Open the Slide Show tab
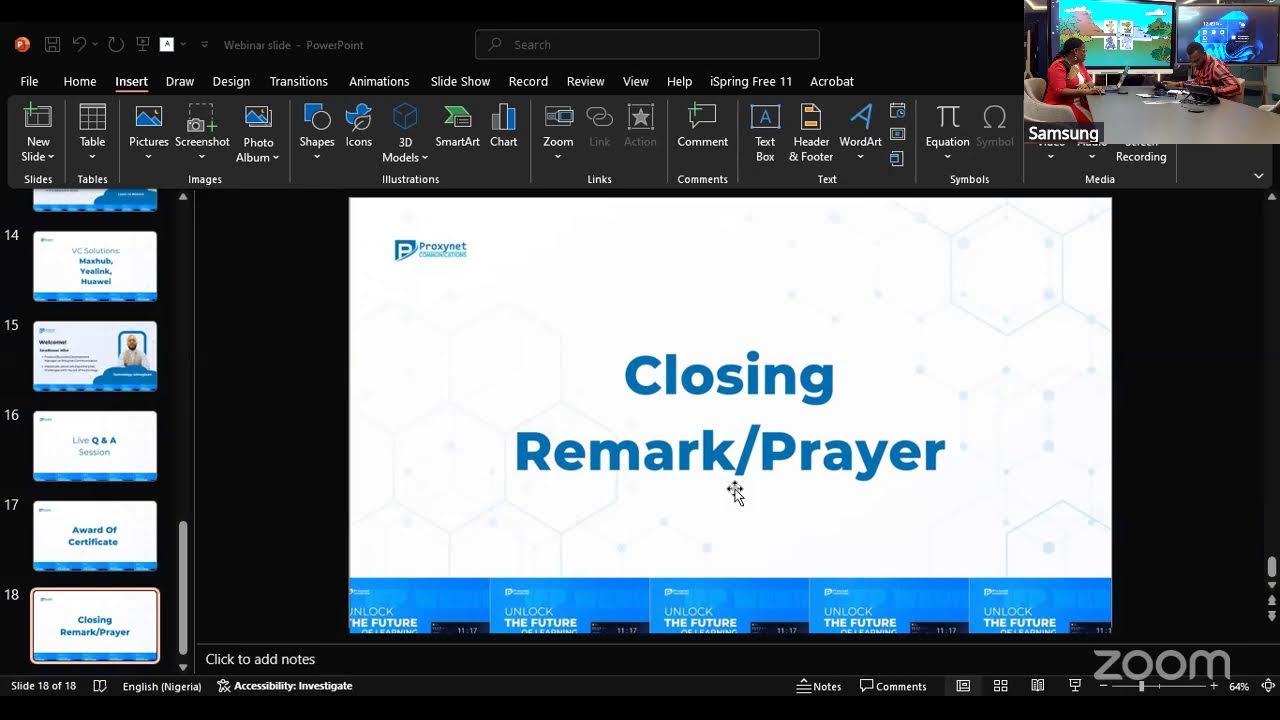The image size is (1280, 720). pyautogui.click(x=460, y=81)
